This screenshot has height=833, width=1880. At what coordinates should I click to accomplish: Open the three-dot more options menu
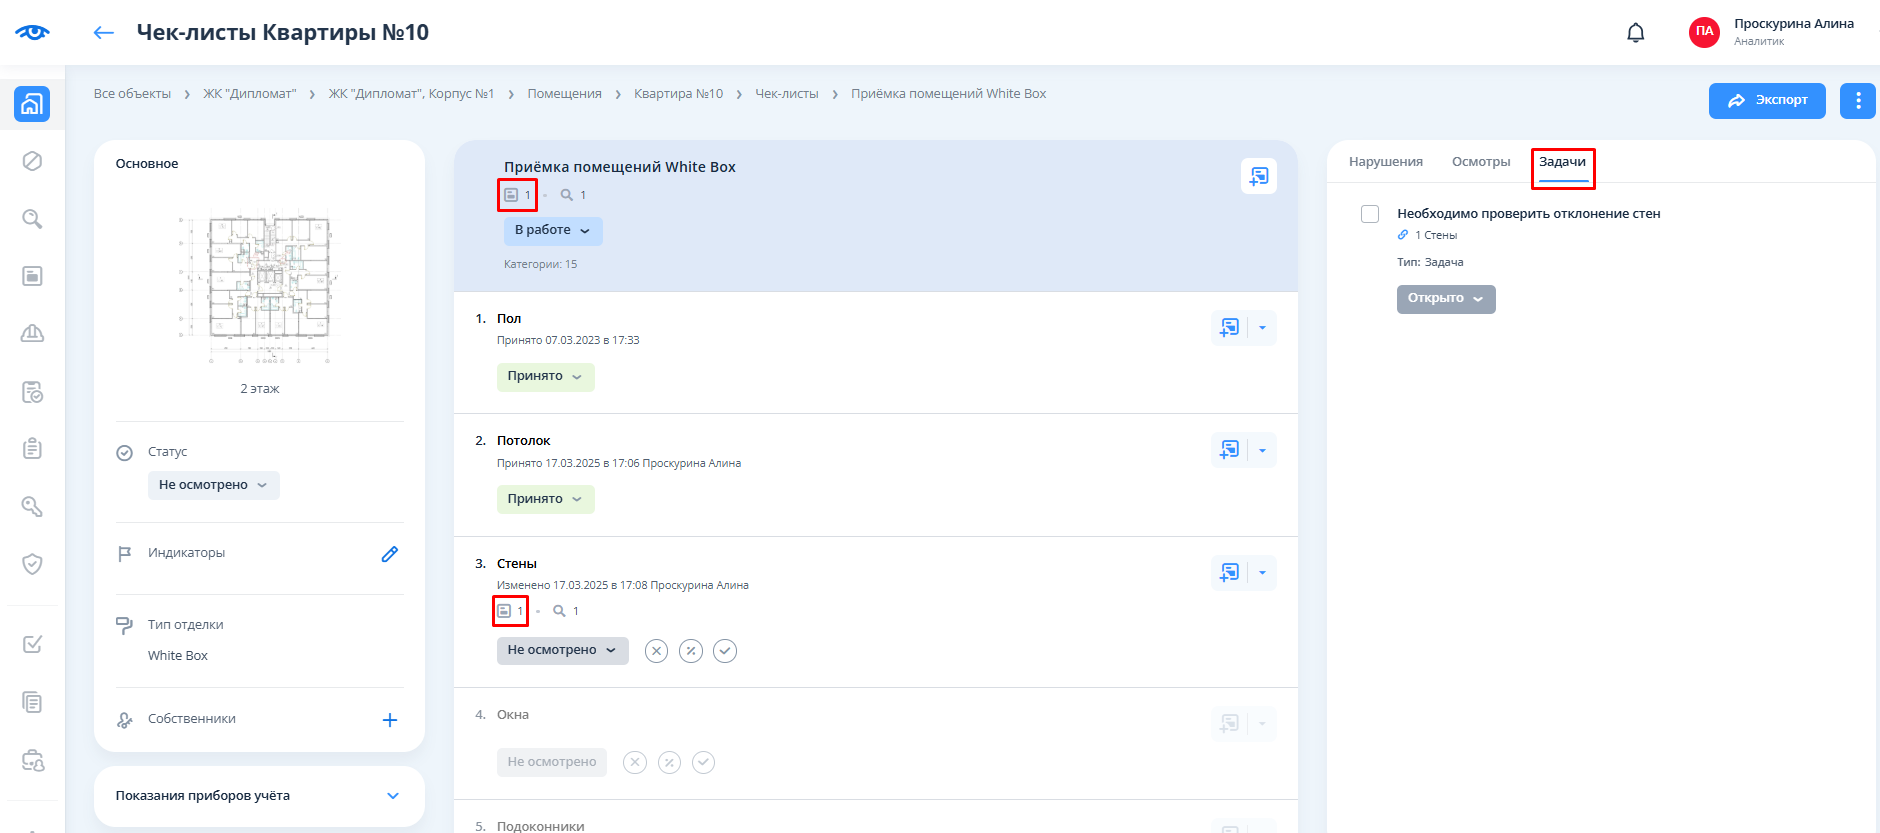pyautogui.click(x=1857, y=101)
